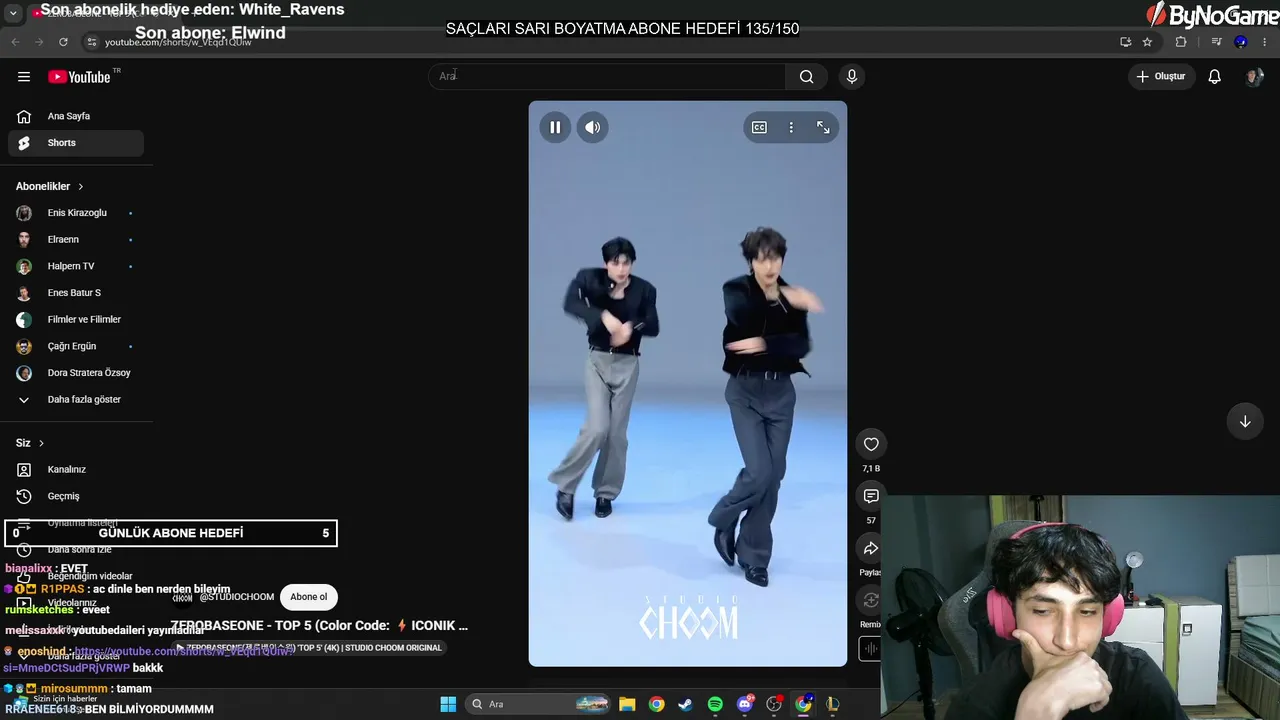Viewport: 1280px width, 720px height.
Task: Reload the page in Chrome
Action: tap(63, 42)
